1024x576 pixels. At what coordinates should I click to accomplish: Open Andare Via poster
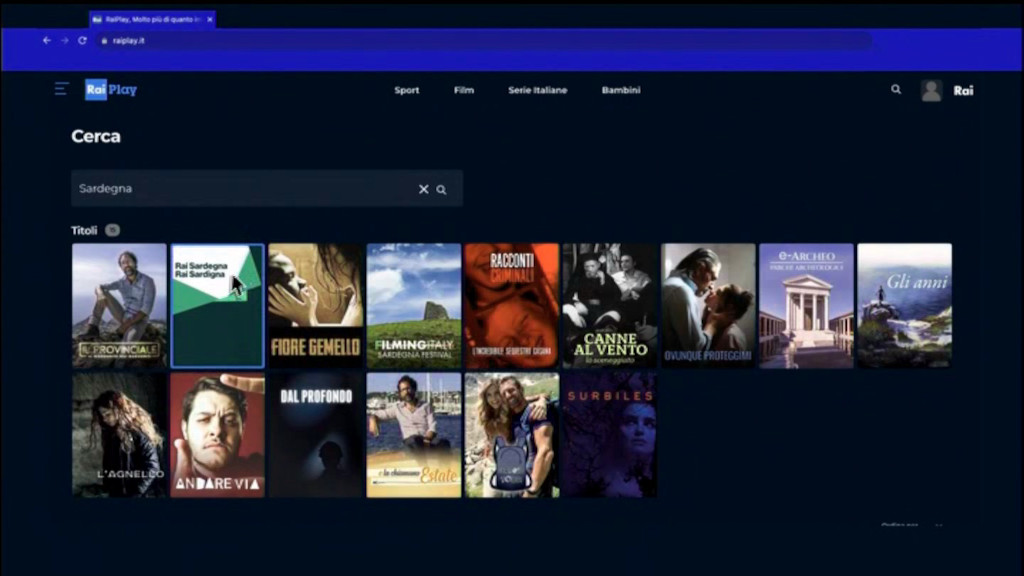tap(217, 435)
